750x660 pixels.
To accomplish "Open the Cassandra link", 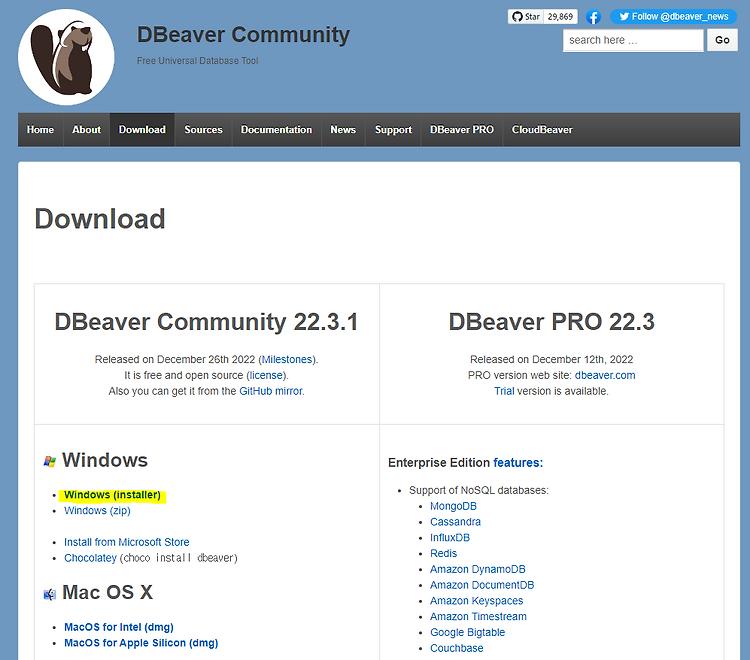I will coord(455,522).
